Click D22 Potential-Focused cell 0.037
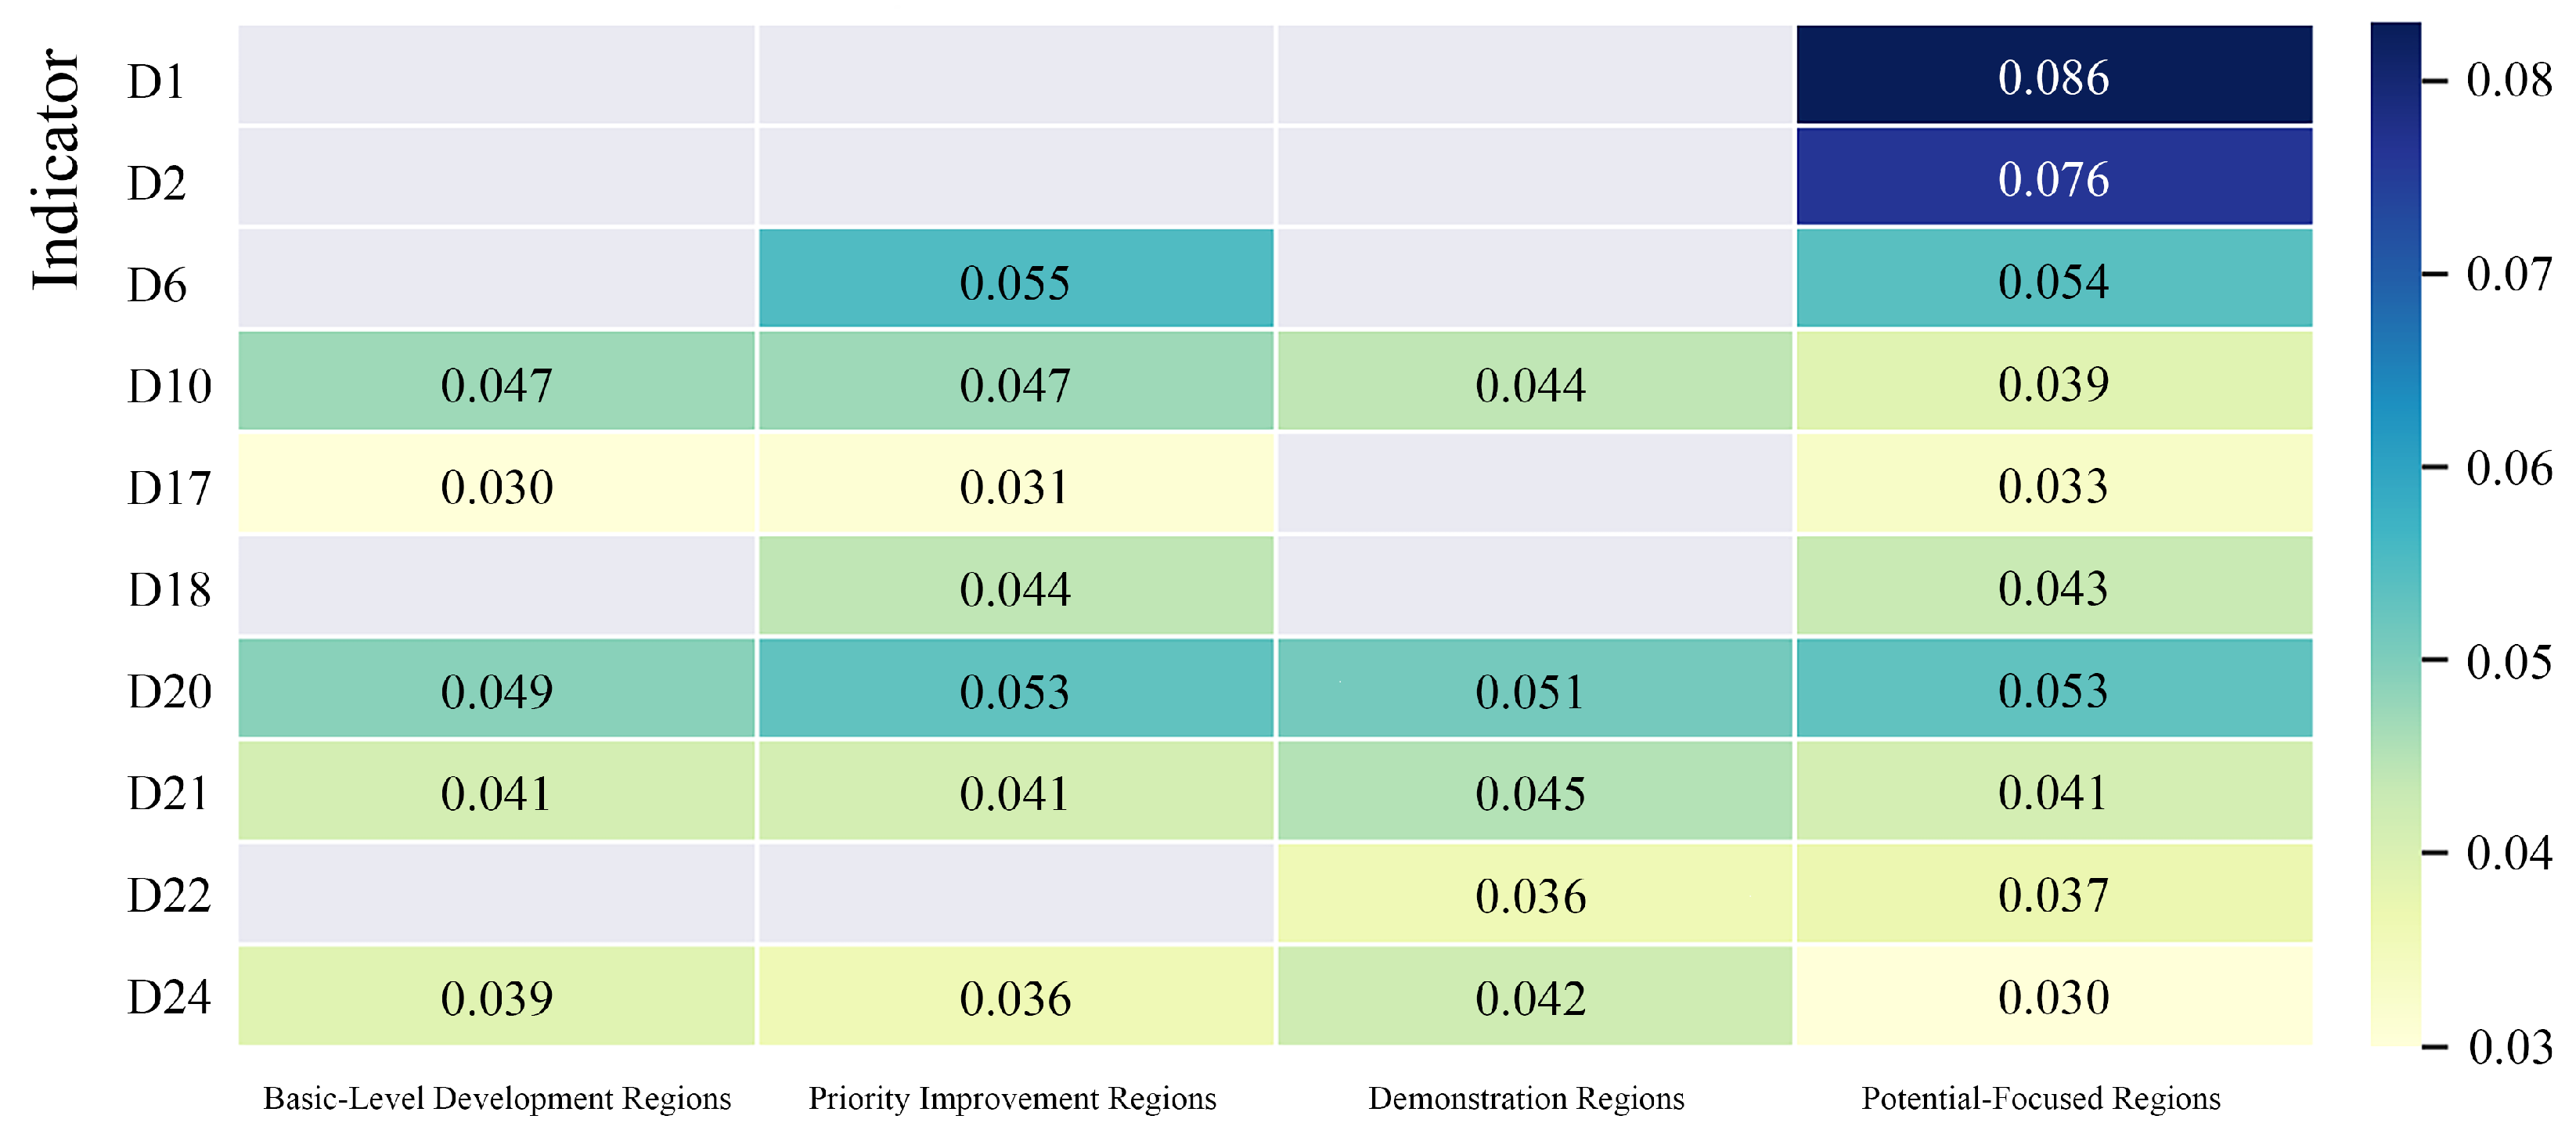This screenshot has width=2576, height=1148. coord(2053,895)
